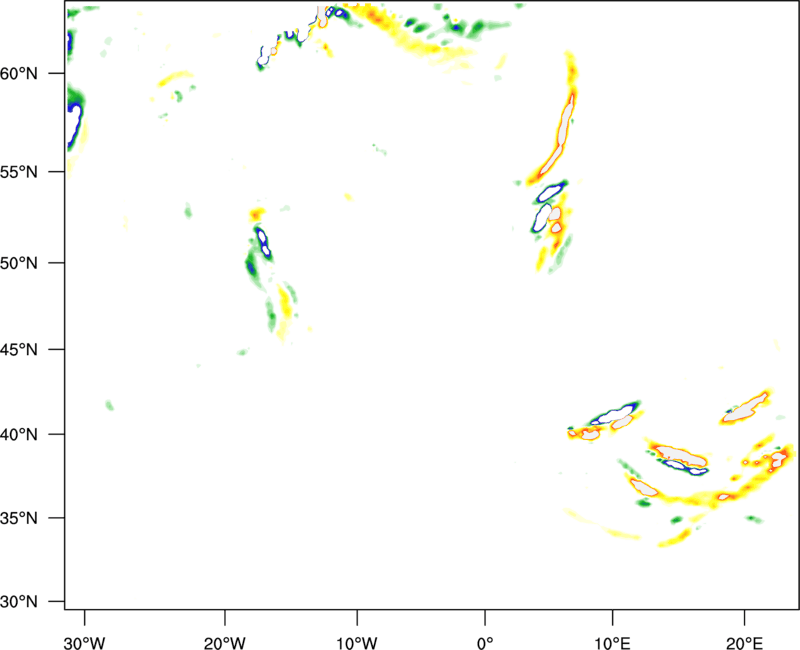Select the blue-outlined patch near 51°N, 17°W

click(262, 242)
